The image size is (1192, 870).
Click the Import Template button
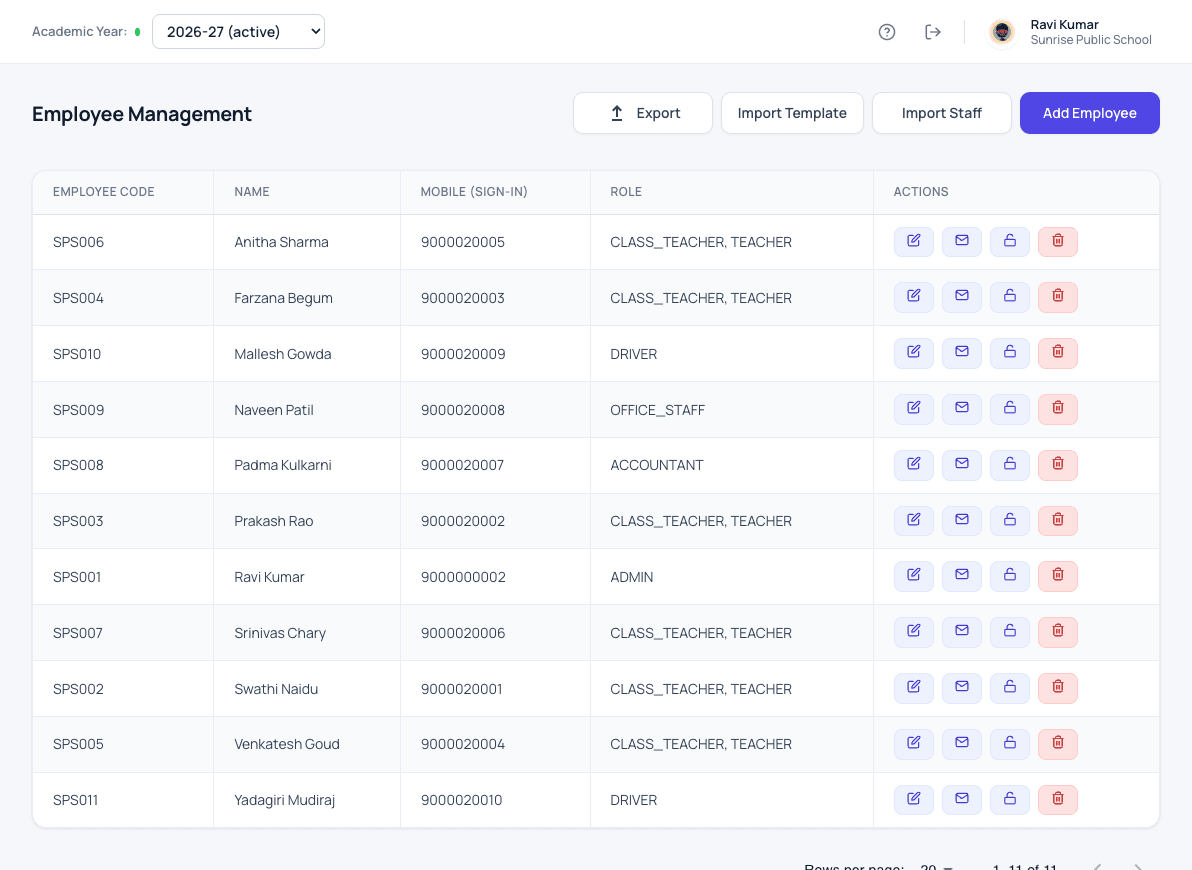[x=792, y=113]
